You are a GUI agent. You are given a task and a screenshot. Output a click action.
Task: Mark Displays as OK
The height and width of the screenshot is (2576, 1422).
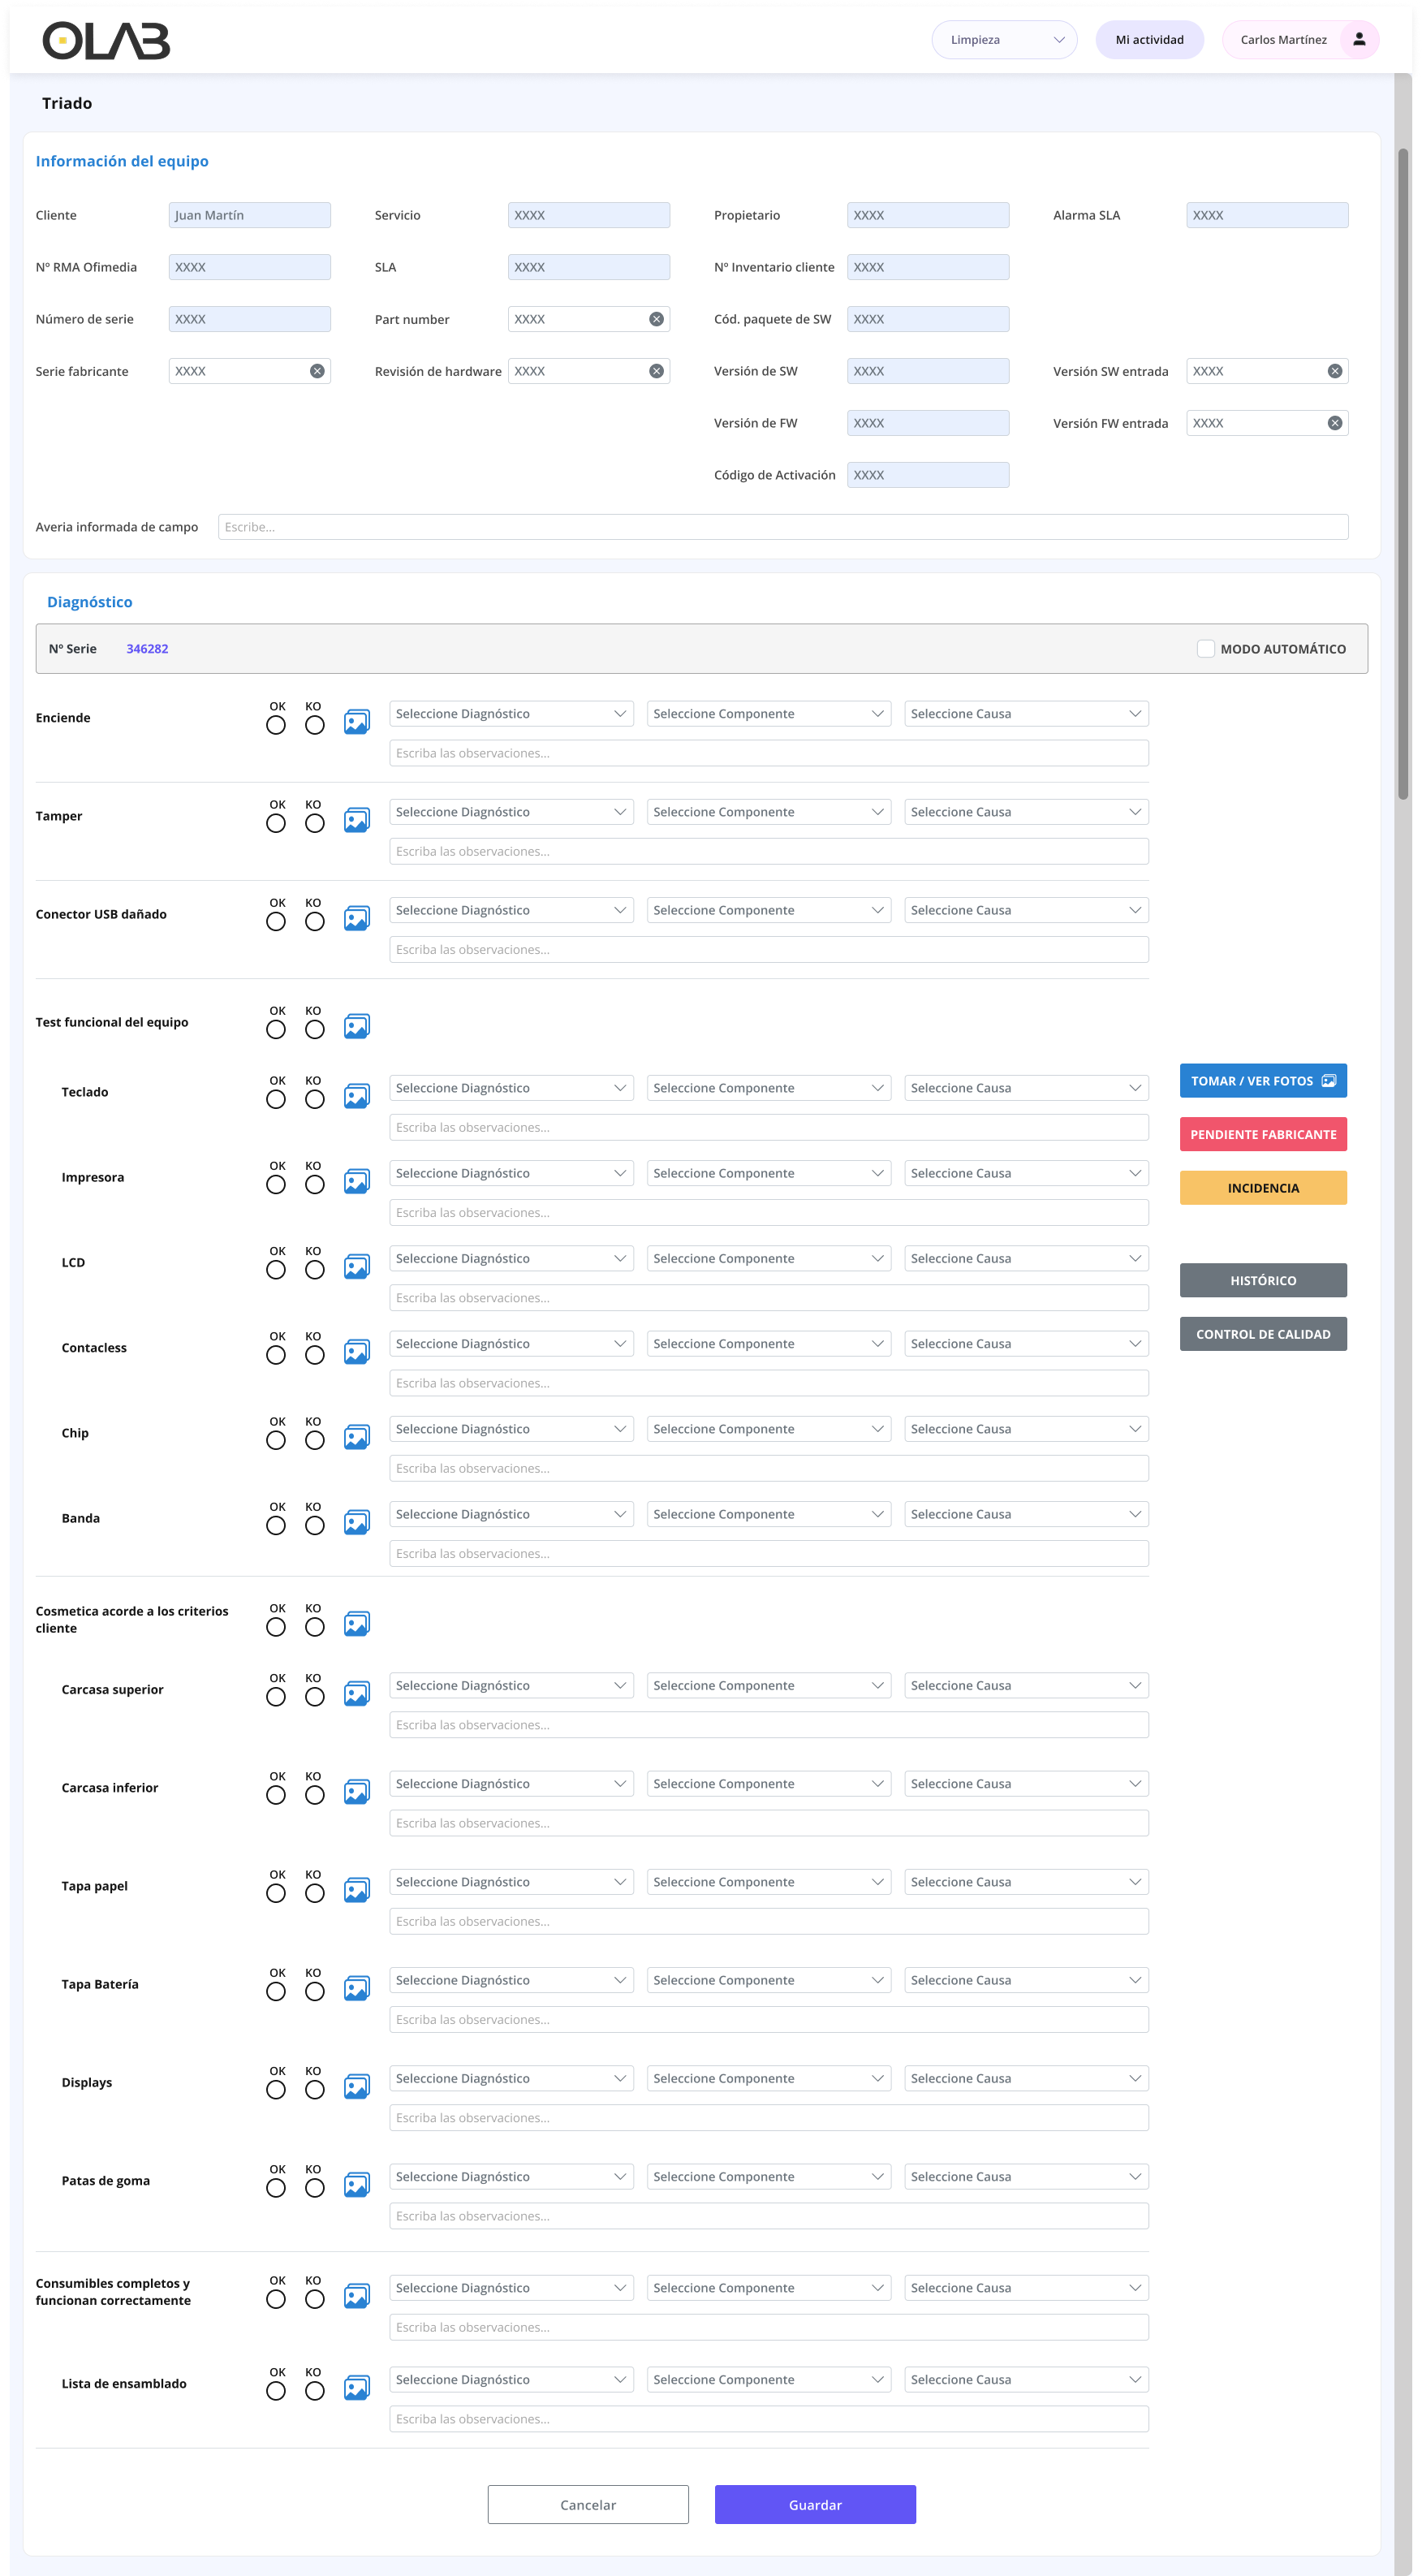276,2089
